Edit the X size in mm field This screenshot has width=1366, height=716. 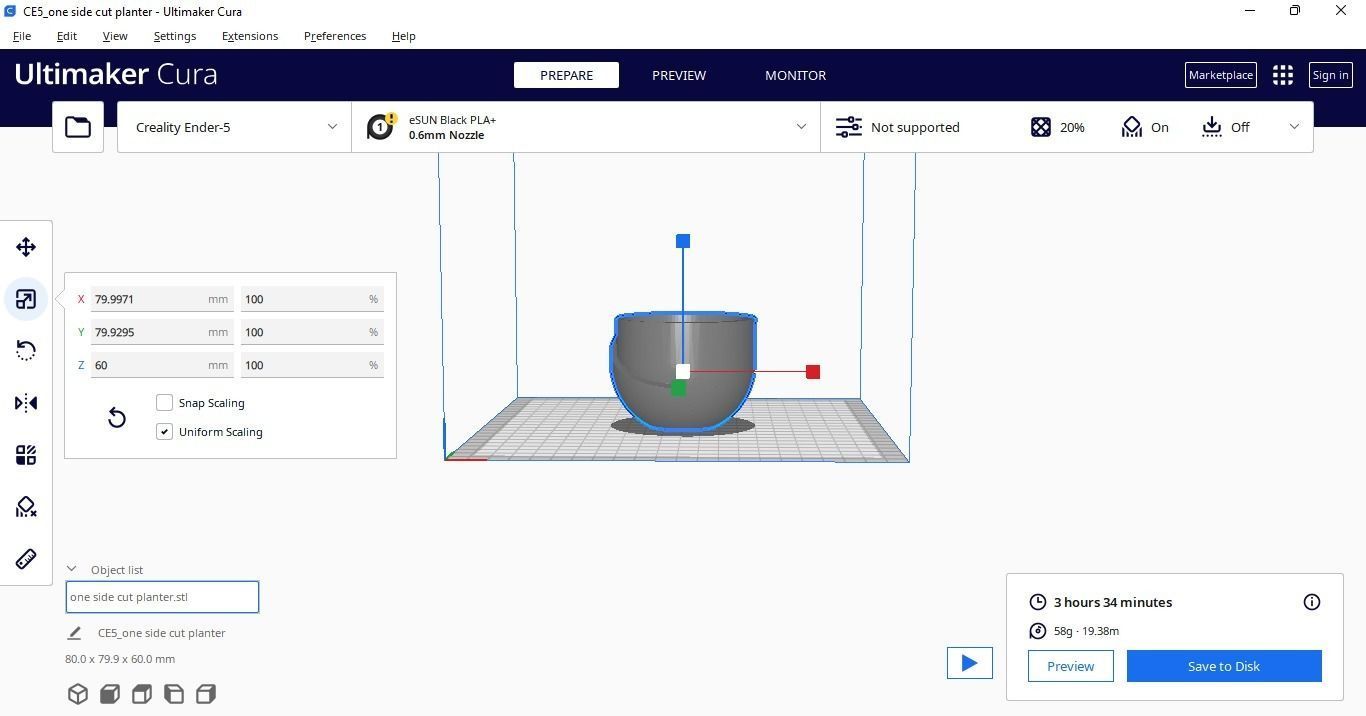(x=162, y=299)
